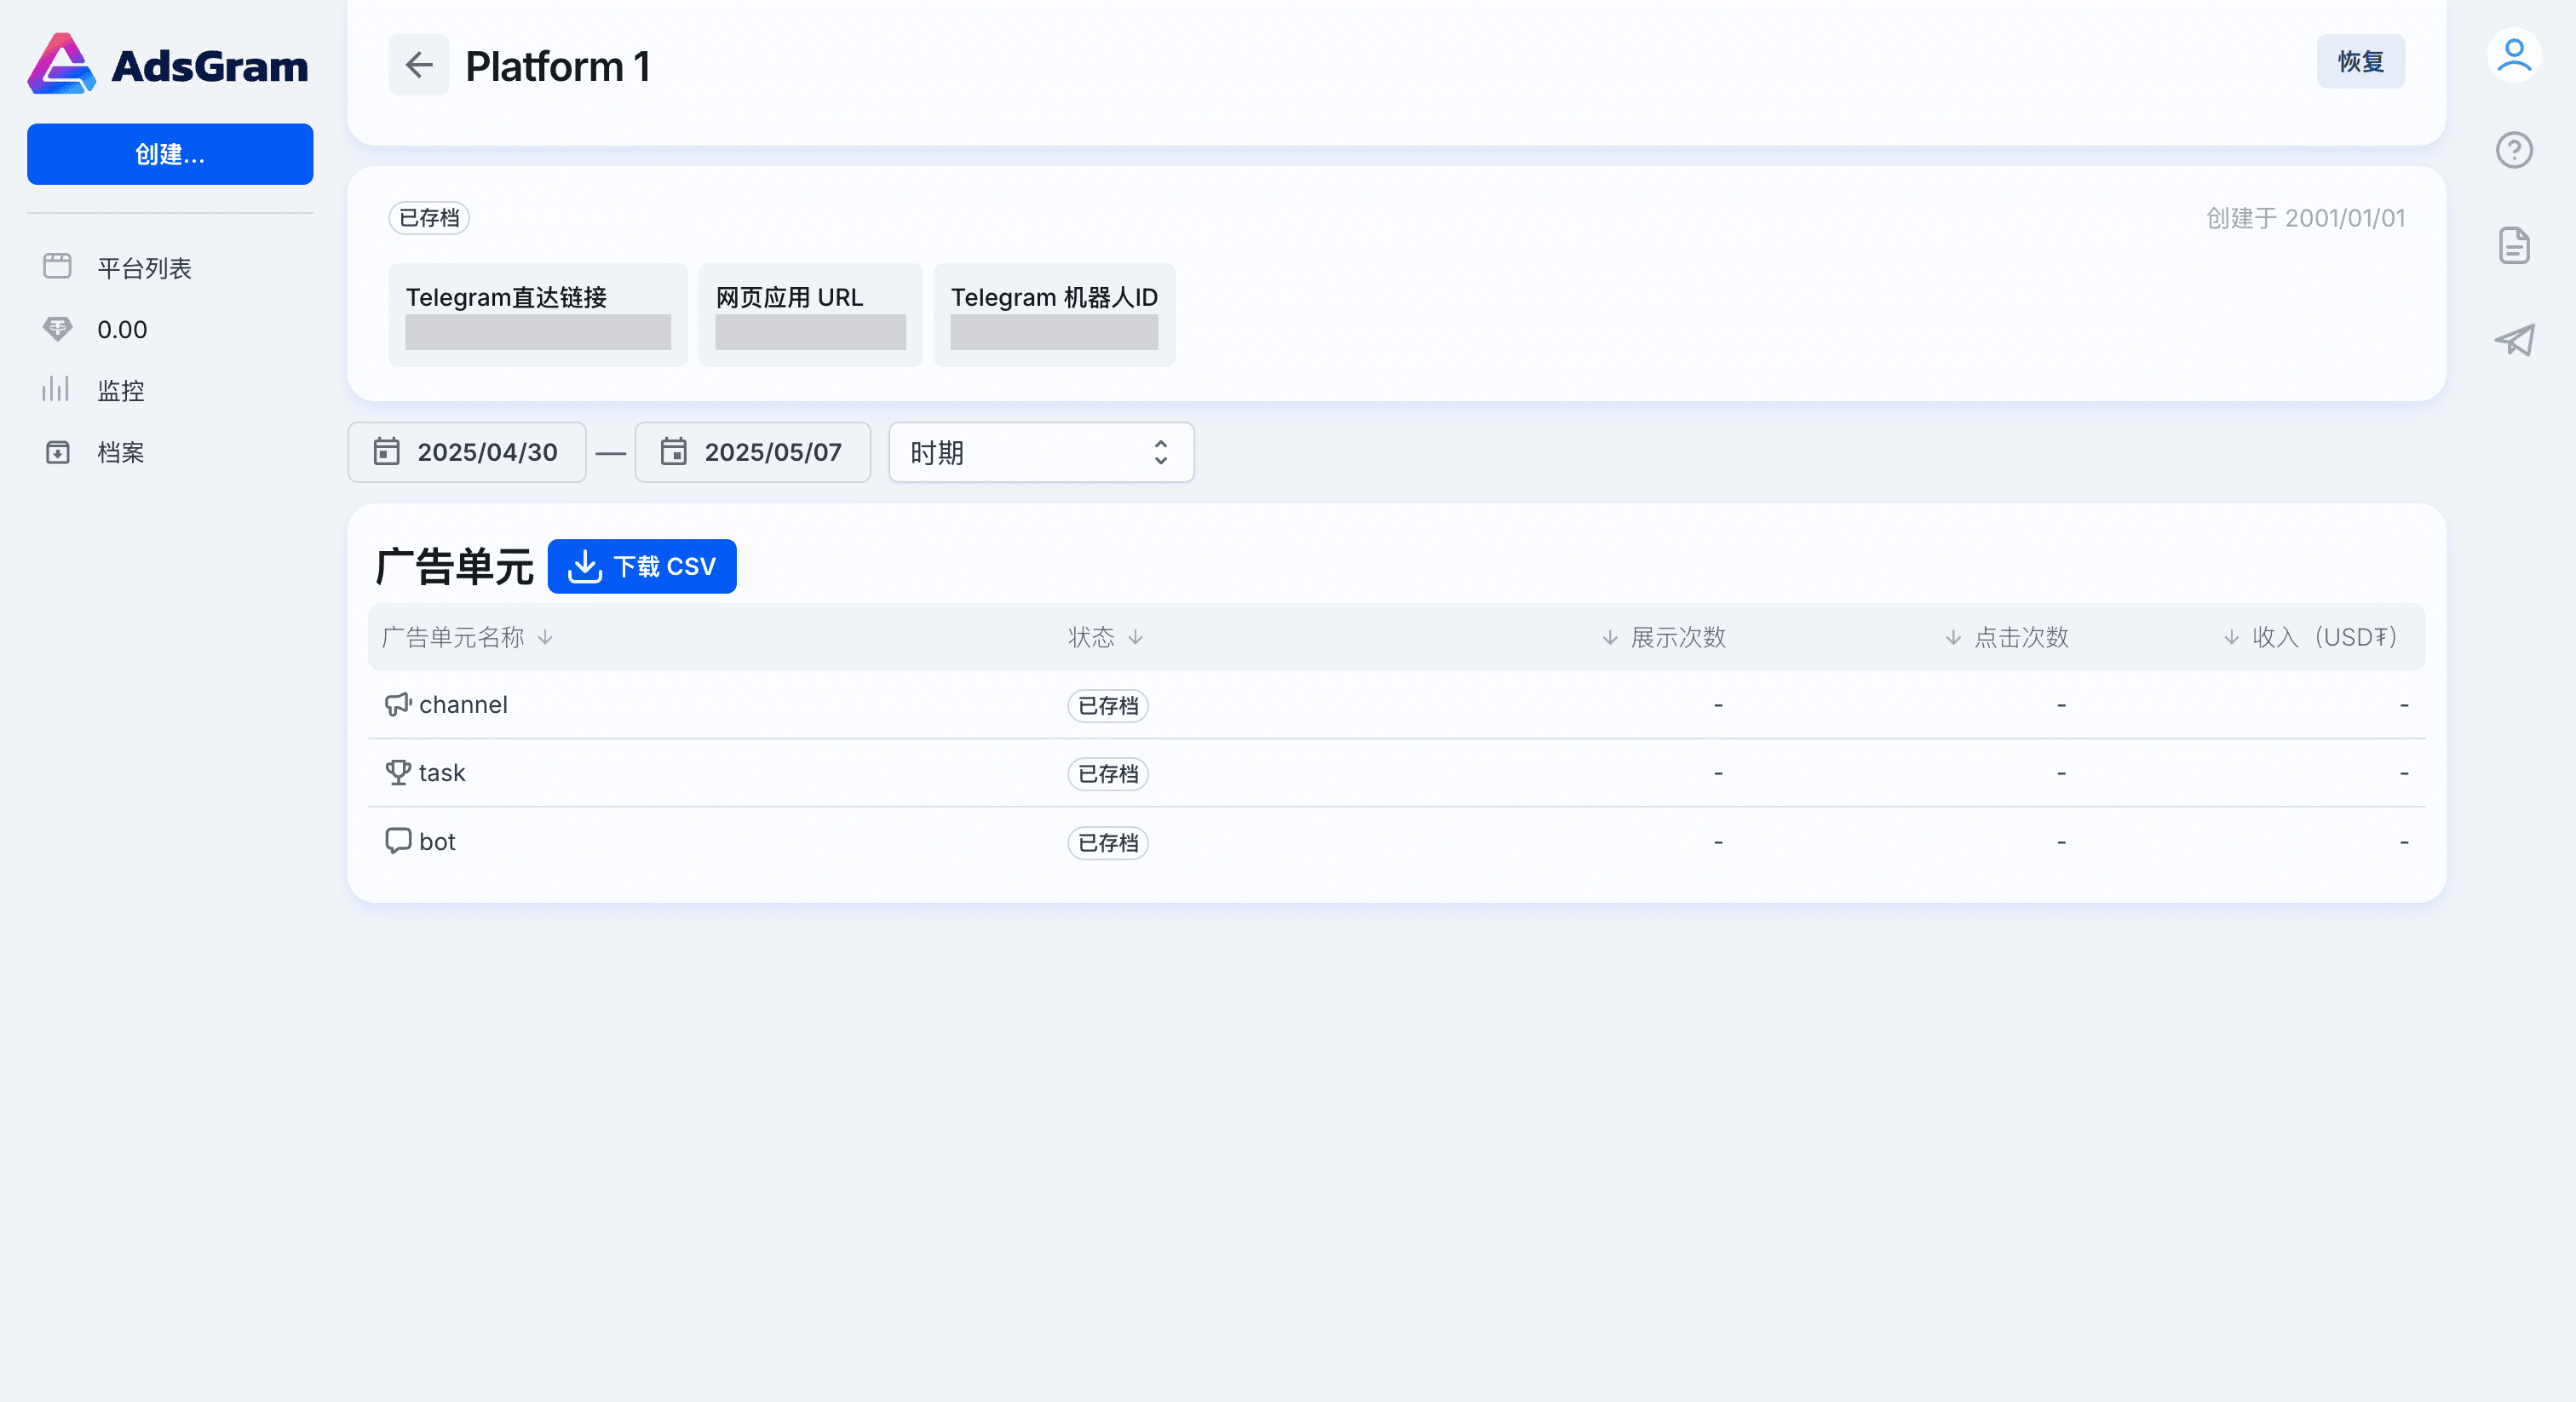This screenshot has width=2576, height=1402.
Task: Click the 广告单元 section heading
Action: pos(455,567)
